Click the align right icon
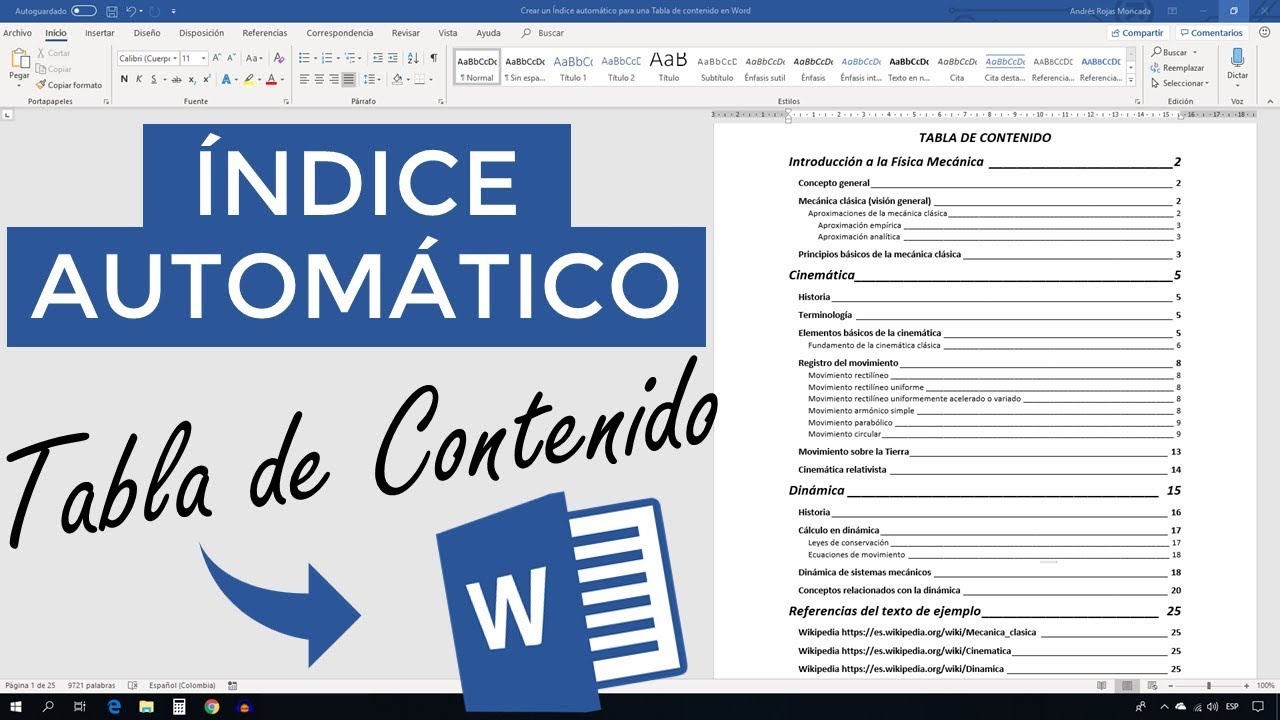Viewport: 1280px width, 720px height. click(334, 79)
